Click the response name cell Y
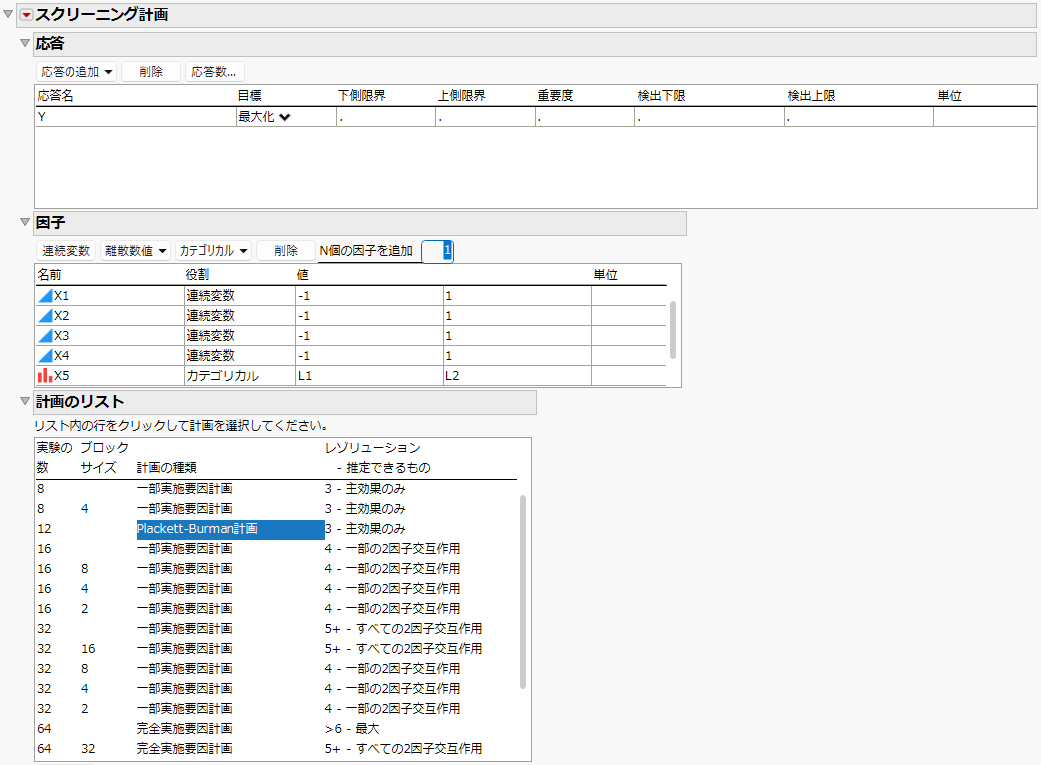Screen dimensions: 1041x765 pyautogui.click(x=136, y=117)
